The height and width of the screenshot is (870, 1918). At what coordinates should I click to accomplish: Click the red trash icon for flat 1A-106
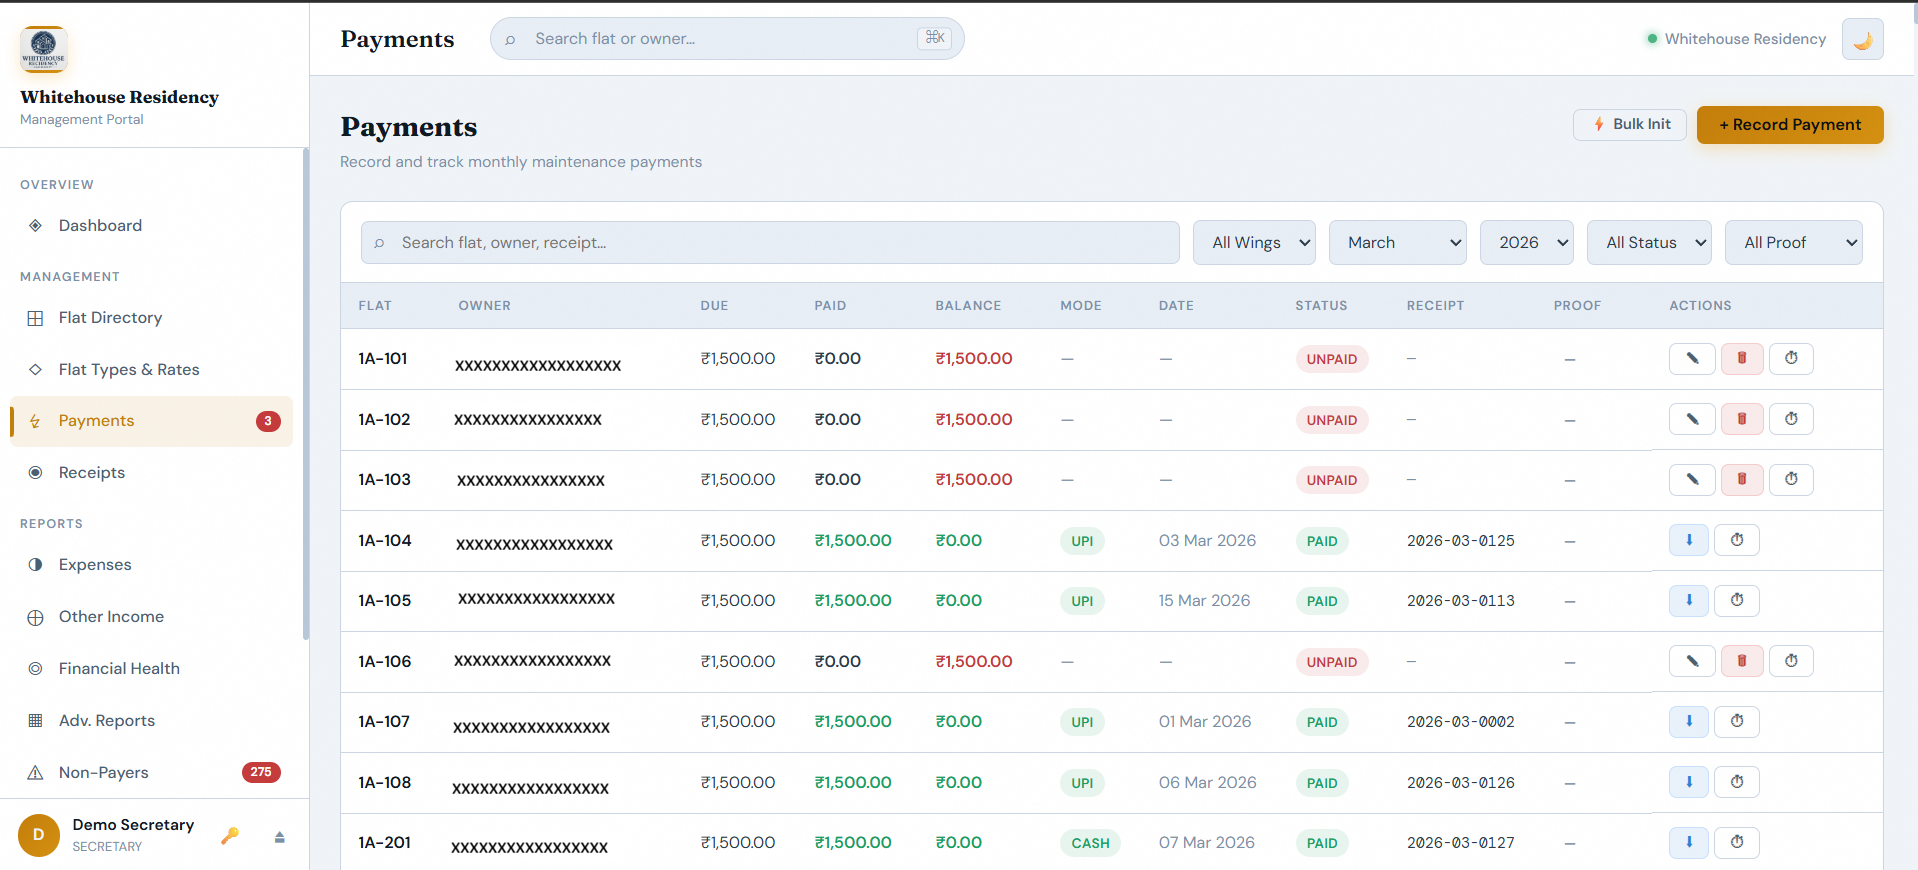1741,662
